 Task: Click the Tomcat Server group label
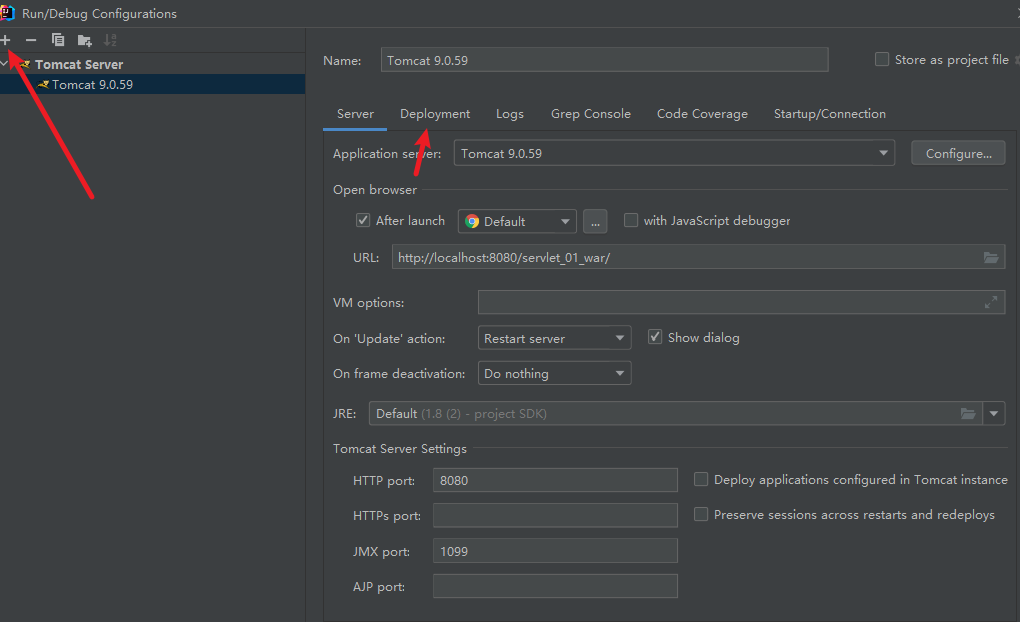coord(79,64)
